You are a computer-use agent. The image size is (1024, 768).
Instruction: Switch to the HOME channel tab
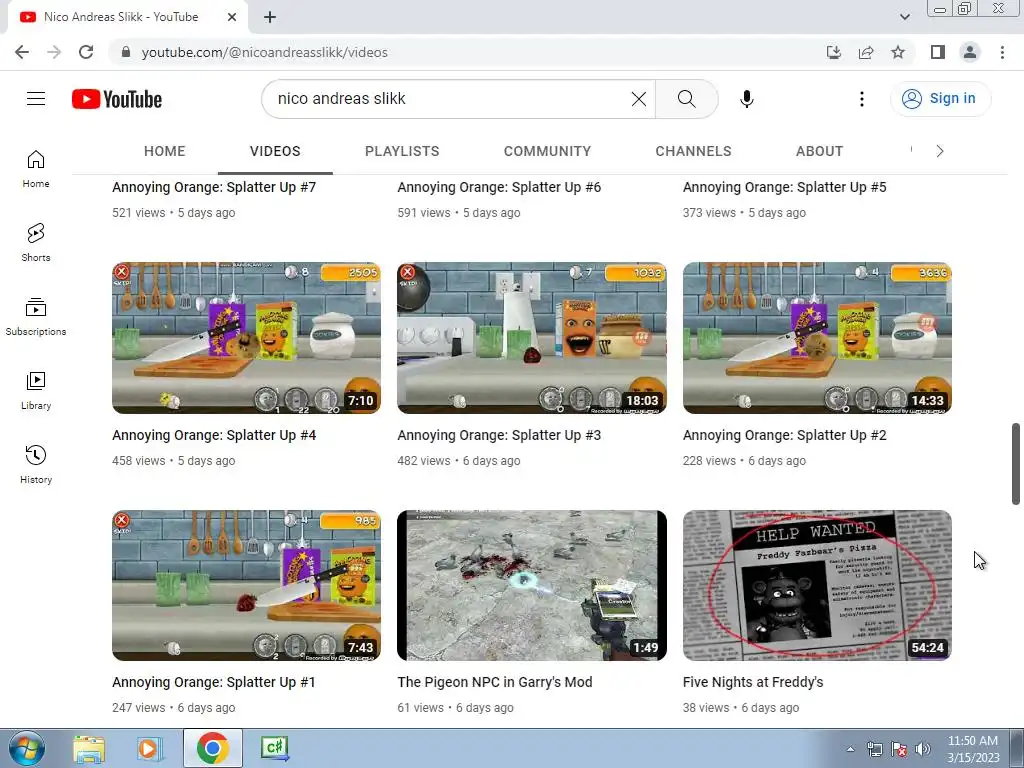pos(165,152)
